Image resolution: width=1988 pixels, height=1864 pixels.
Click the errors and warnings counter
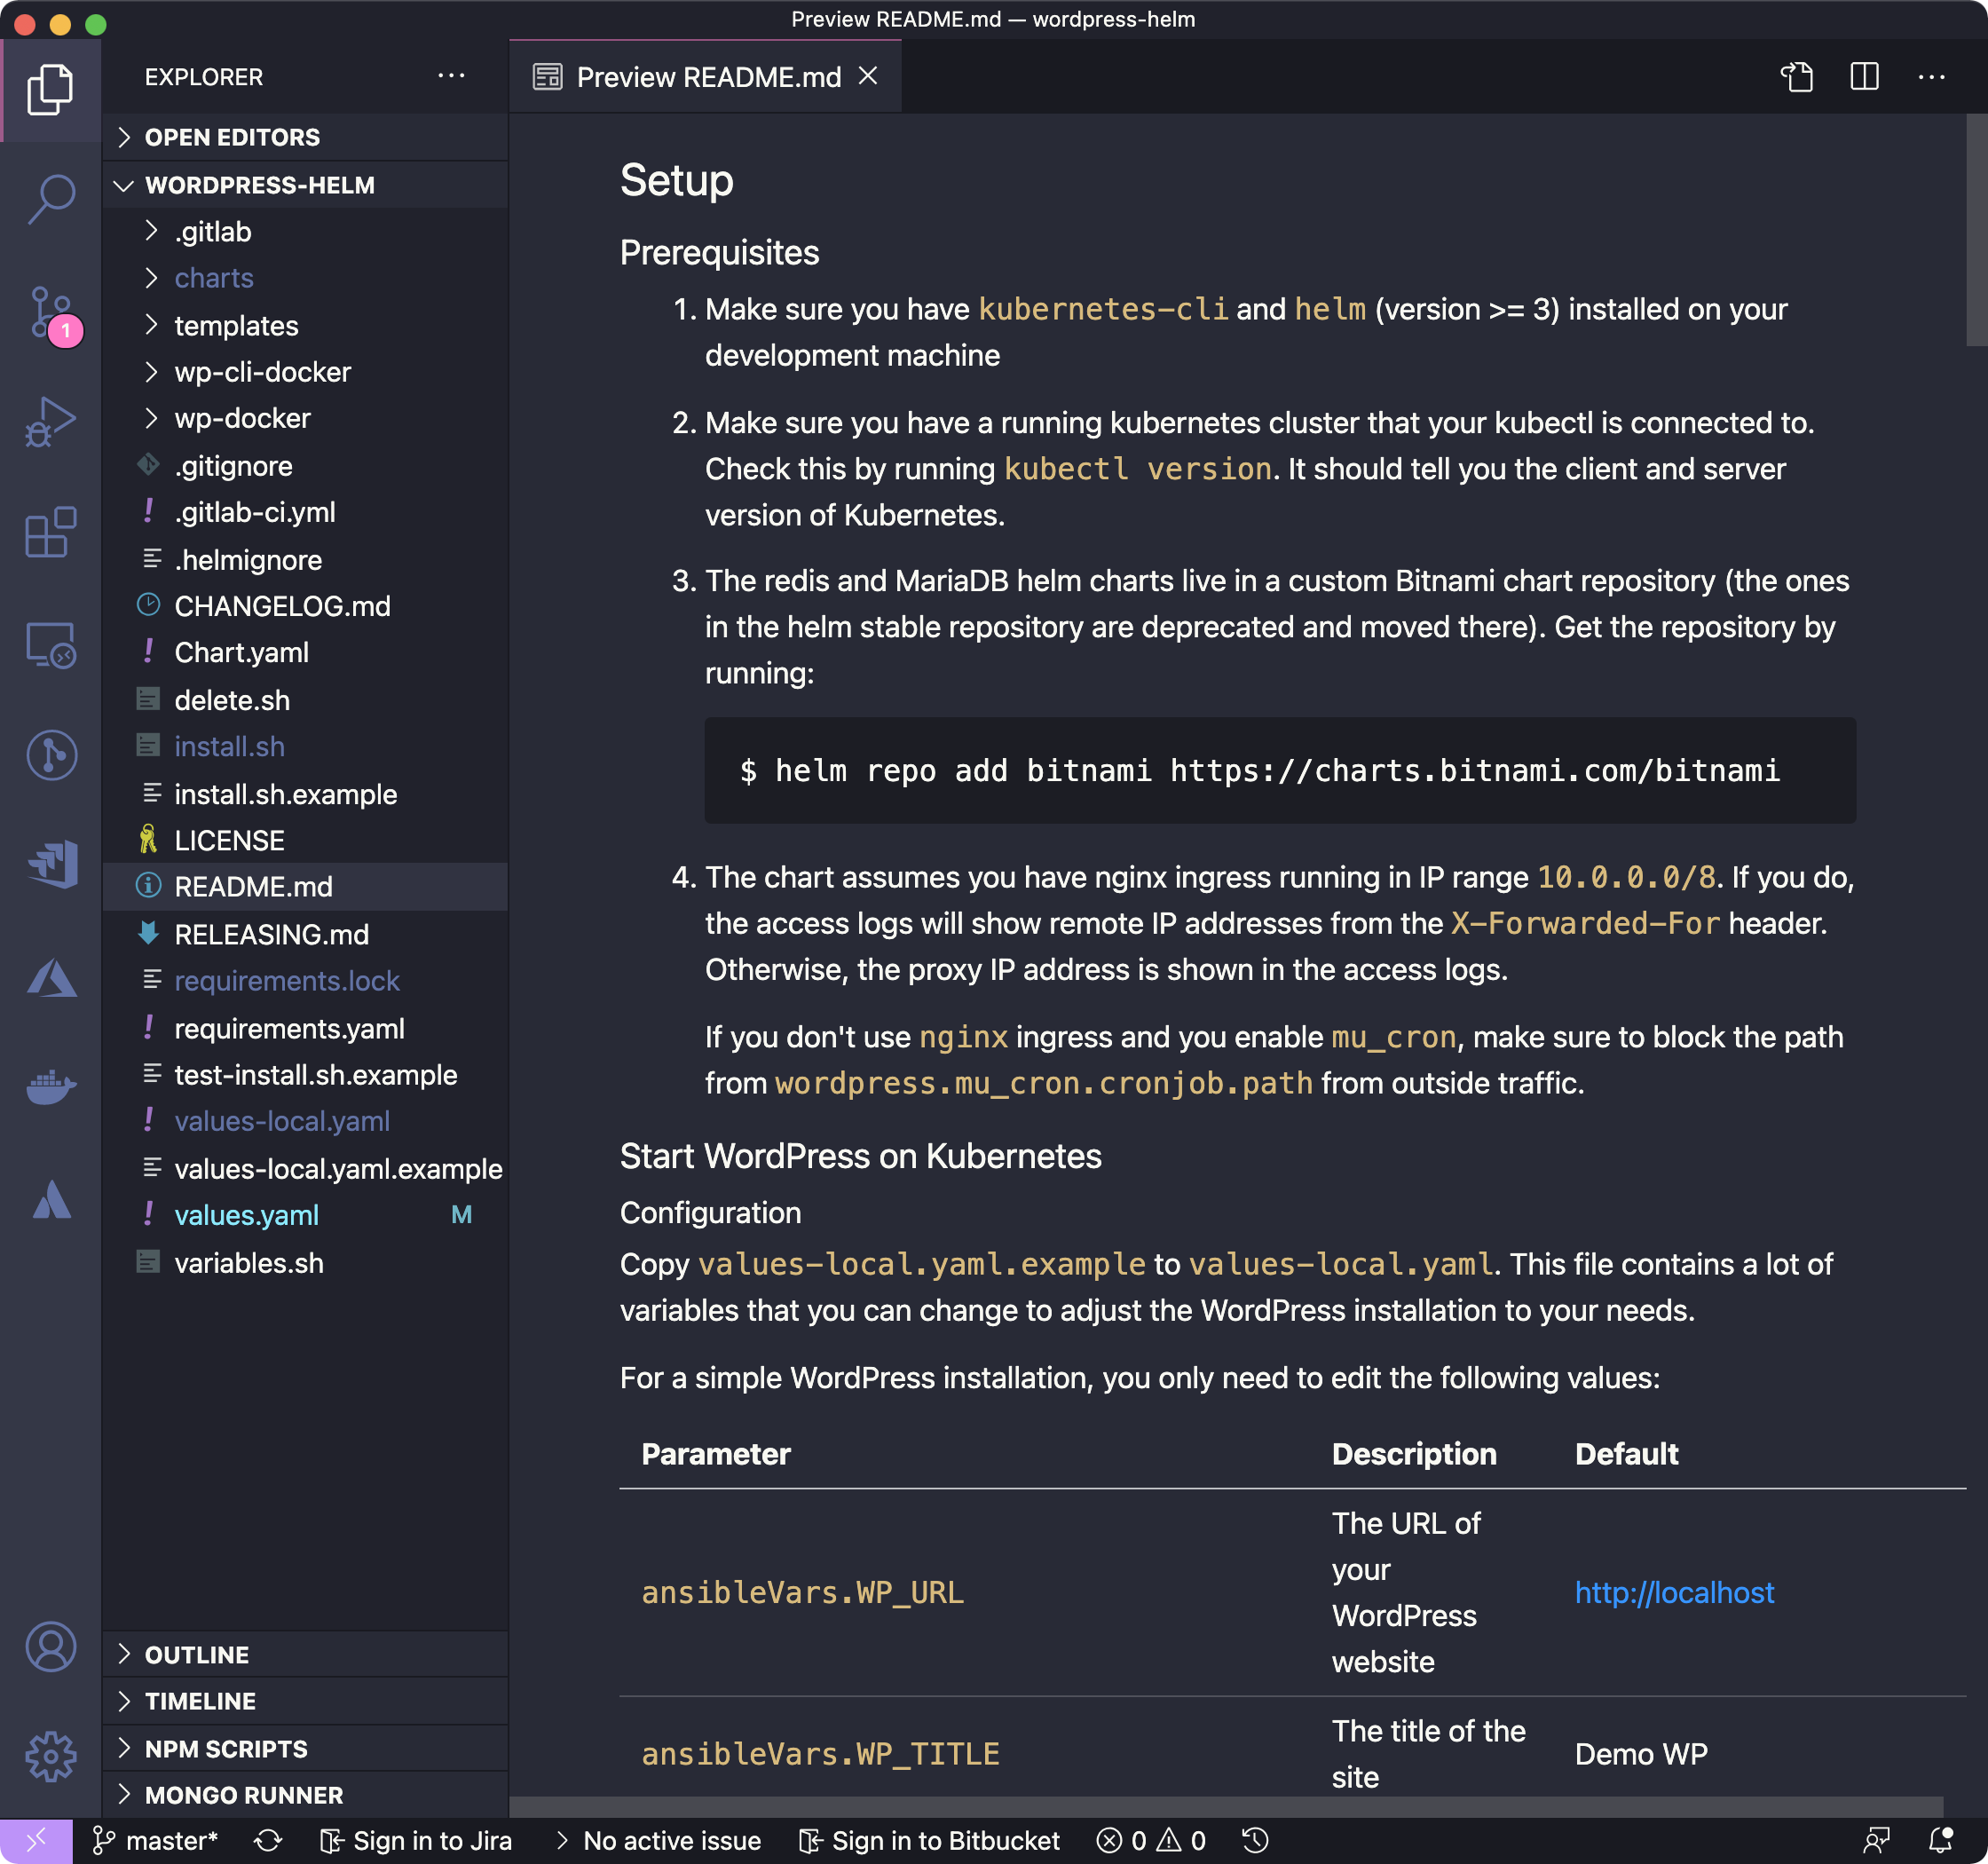(1151, 1841)
